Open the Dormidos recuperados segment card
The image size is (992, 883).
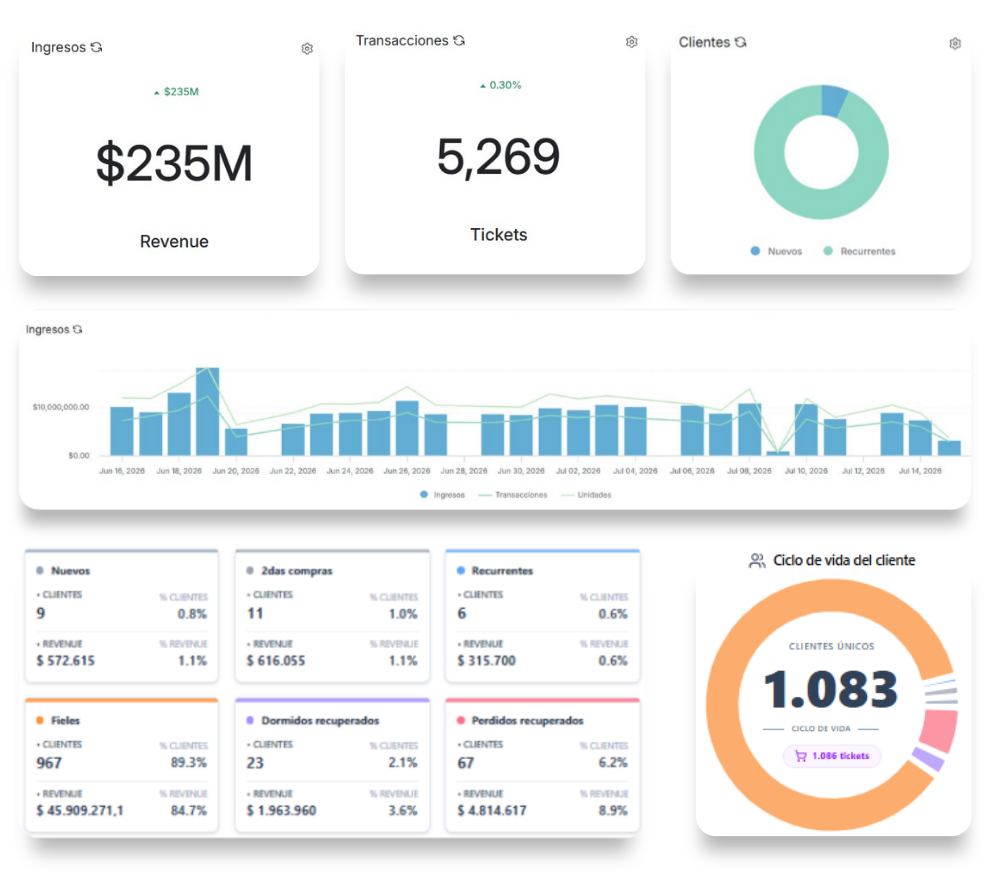point(332,765)
